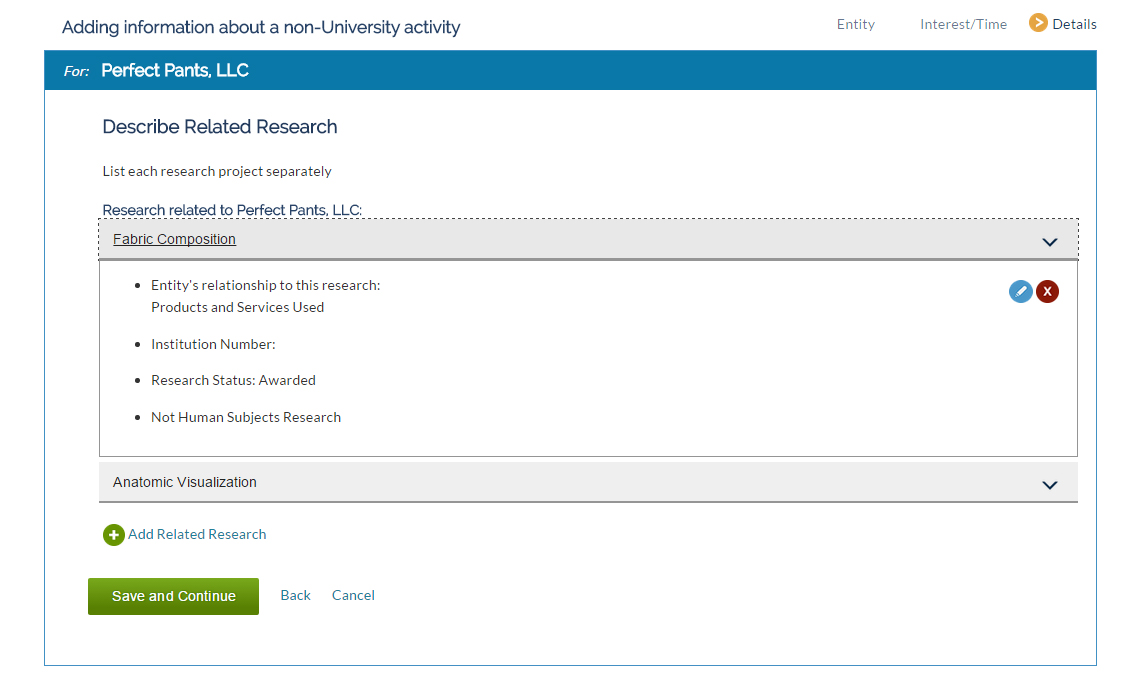1135x685 pixels.
Task: Click the orange arrow icon beside Details
Action: click(1038, 23)
